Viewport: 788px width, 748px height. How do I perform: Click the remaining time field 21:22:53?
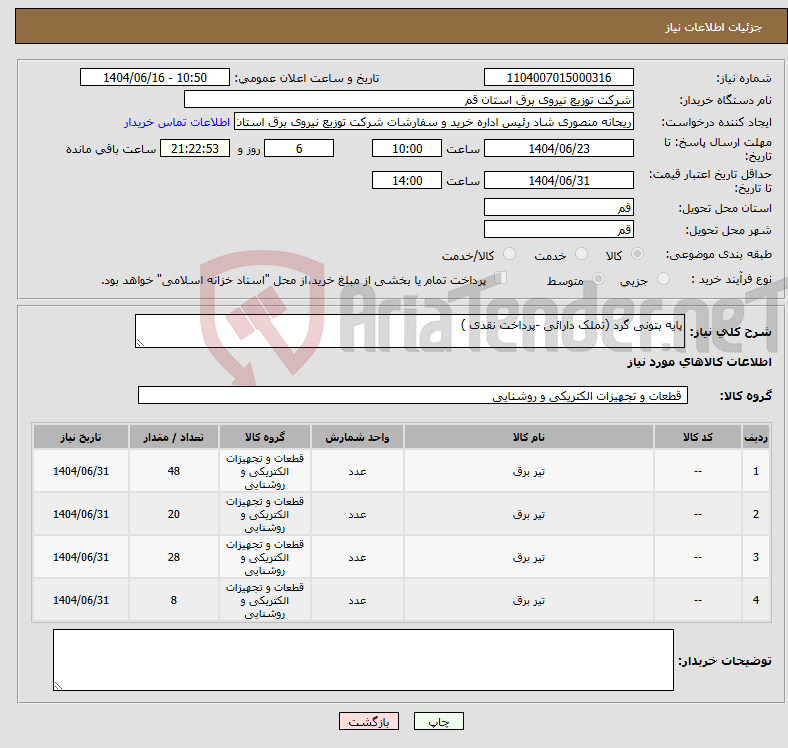pyautogui.click(x=195, y=148)
